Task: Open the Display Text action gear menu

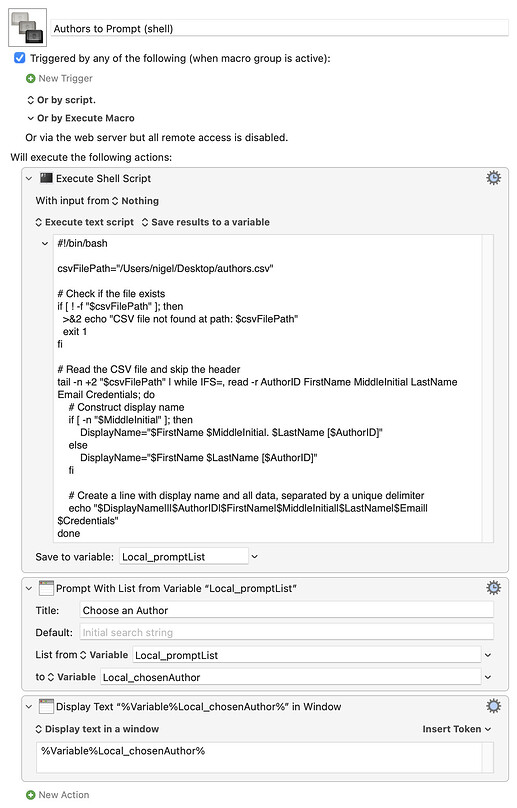Action: [x=493, y=706]
